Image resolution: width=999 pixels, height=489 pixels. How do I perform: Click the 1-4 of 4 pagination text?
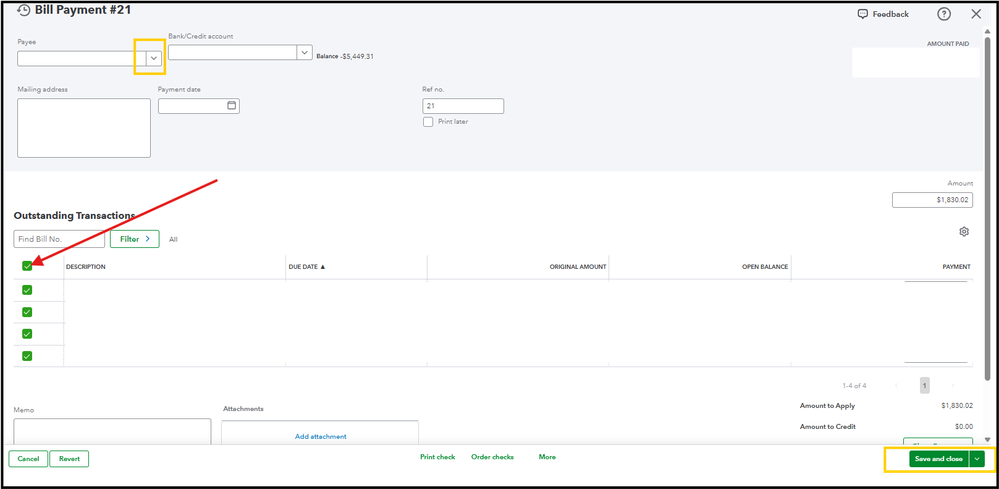(854, 386)
